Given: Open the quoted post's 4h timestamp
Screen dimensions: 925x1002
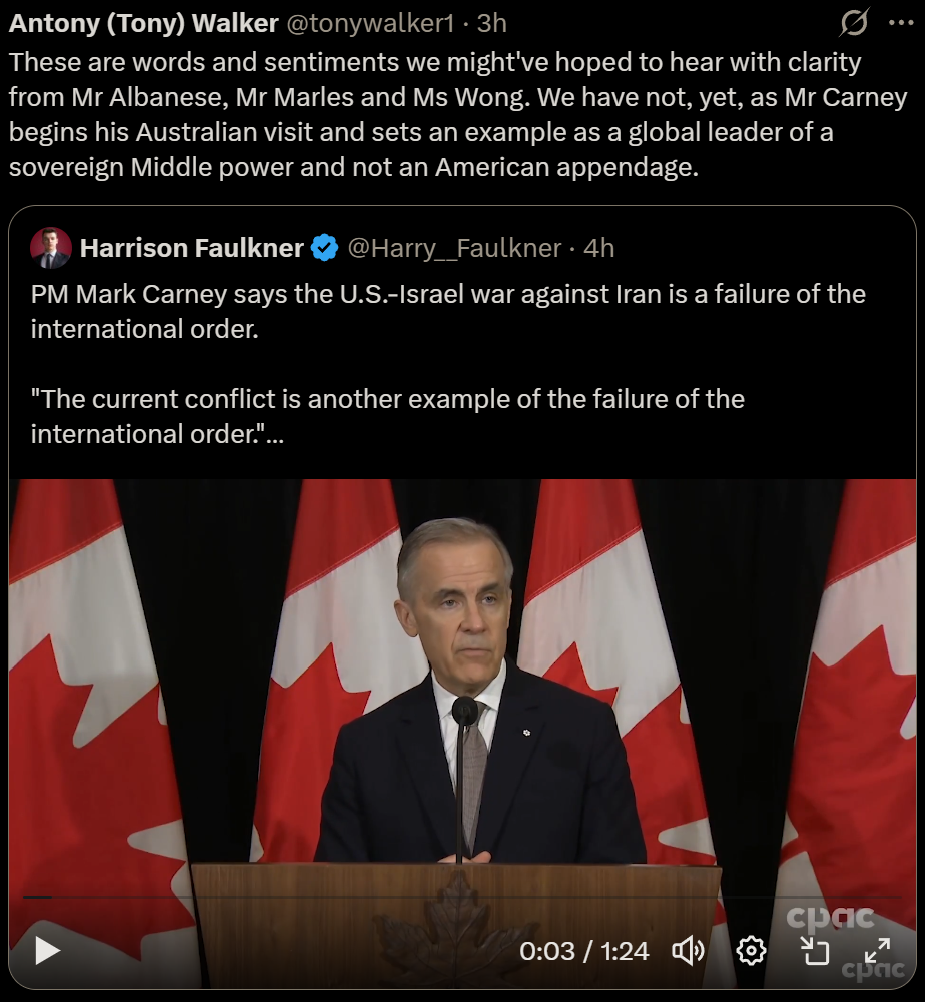Looking at the screenshot, I should click(598, 247).
